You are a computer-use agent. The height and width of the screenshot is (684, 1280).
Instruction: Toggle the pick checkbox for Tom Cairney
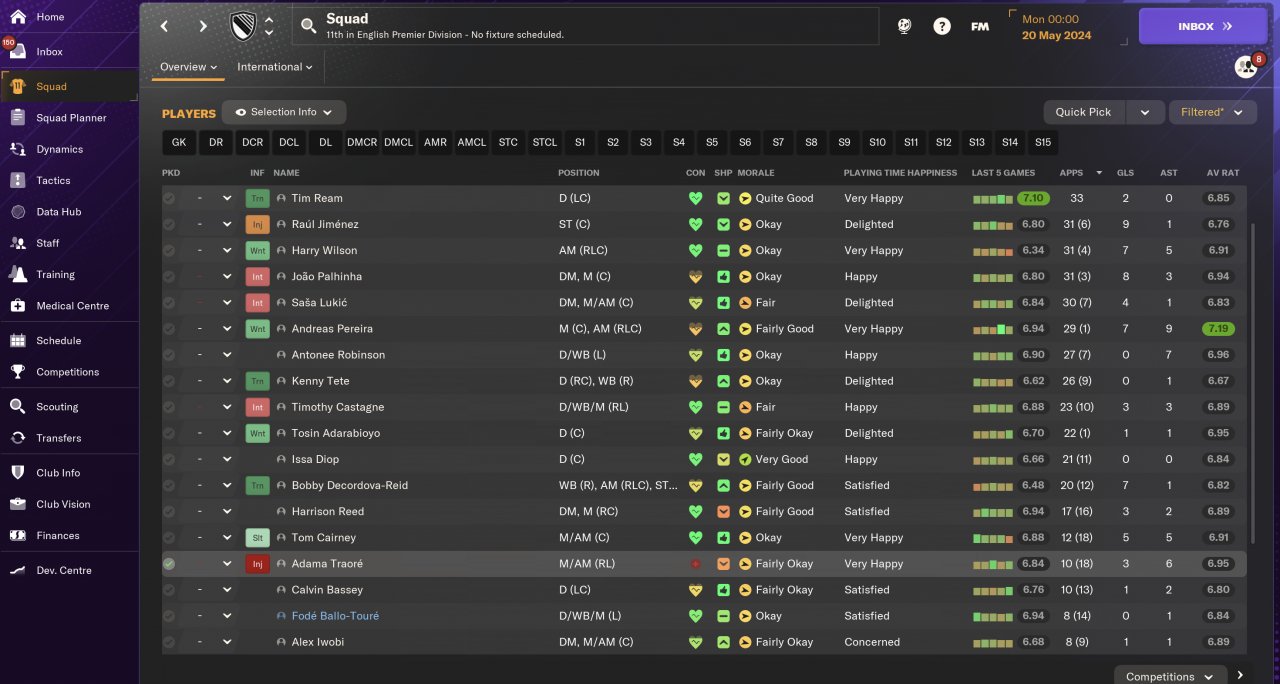click(169, 537)
